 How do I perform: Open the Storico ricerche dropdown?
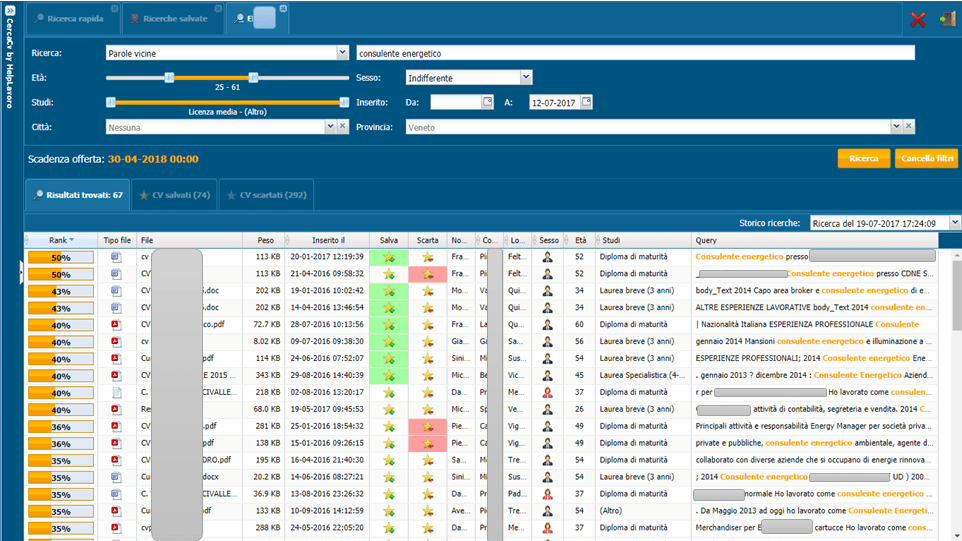click(x=954, y=223)
